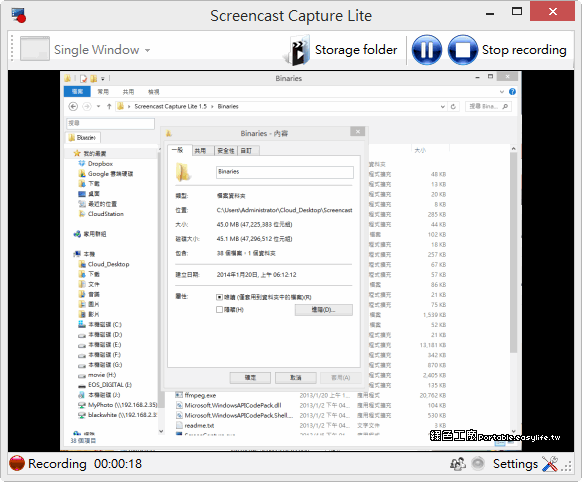This screenshot has height=482, width=582.
Task: Select Microsoft.WindowsAPICodePack.dll in file list
Action: pos(229,405)
